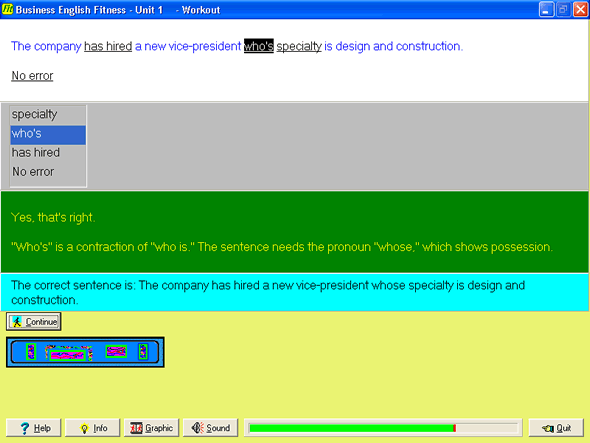Open the Help button
Screen dimensions: 590x443
click(33, 428)
